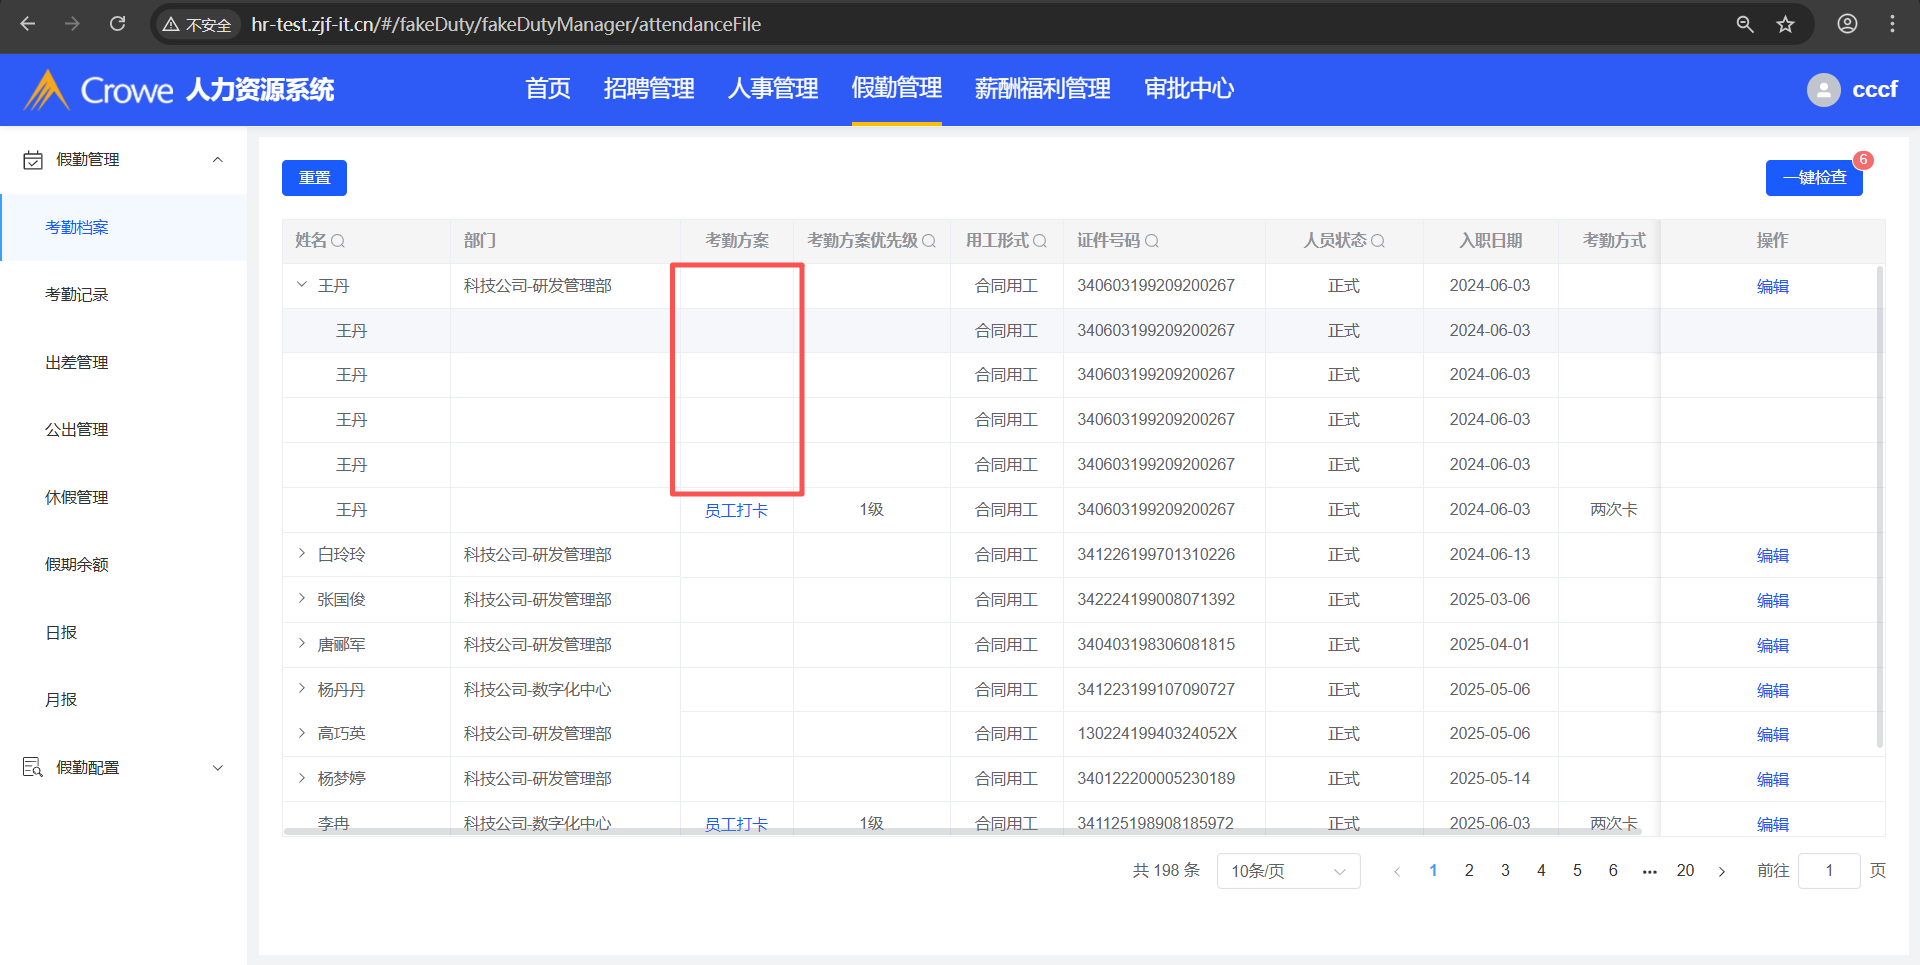Viewport: 1920px width, 965px height.
Task: Click the search icon next to 考勤方案优先级 header
Action: tap(929, 241)
